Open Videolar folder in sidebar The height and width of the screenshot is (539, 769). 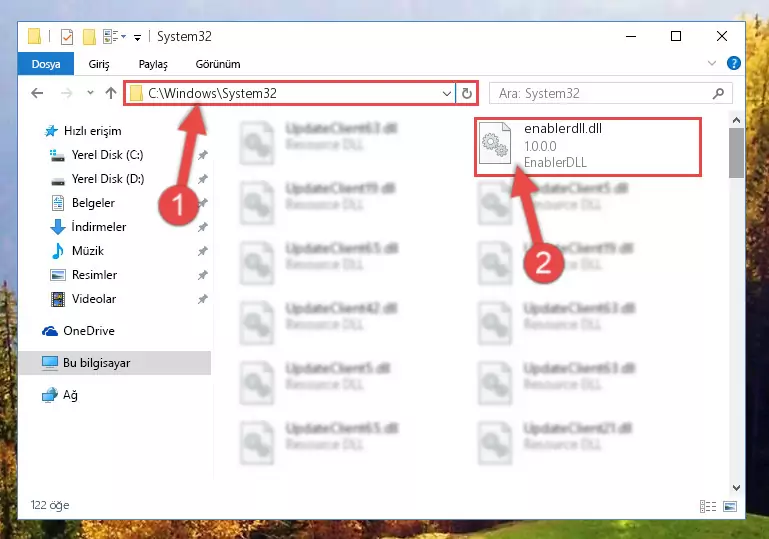[x=94, y=299]
